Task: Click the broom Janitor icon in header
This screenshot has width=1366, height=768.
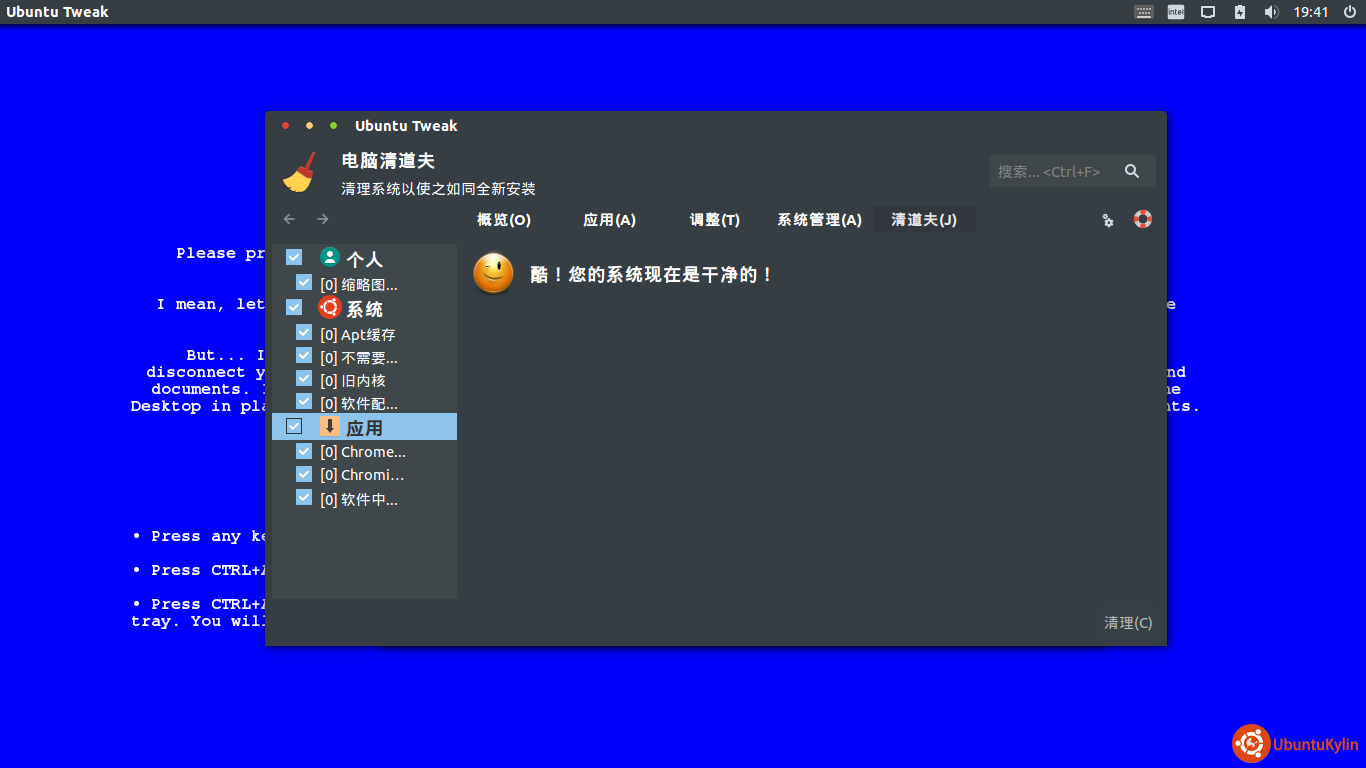Action: click(299, 172)
